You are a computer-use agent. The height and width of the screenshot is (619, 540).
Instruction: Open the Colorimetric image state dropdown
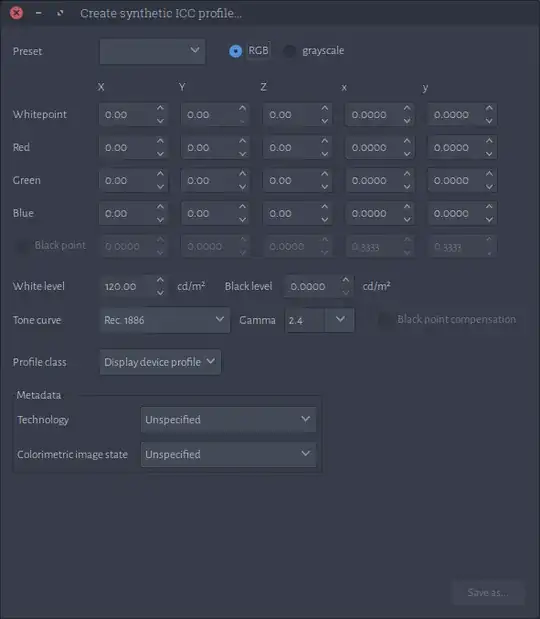point(228,454)
